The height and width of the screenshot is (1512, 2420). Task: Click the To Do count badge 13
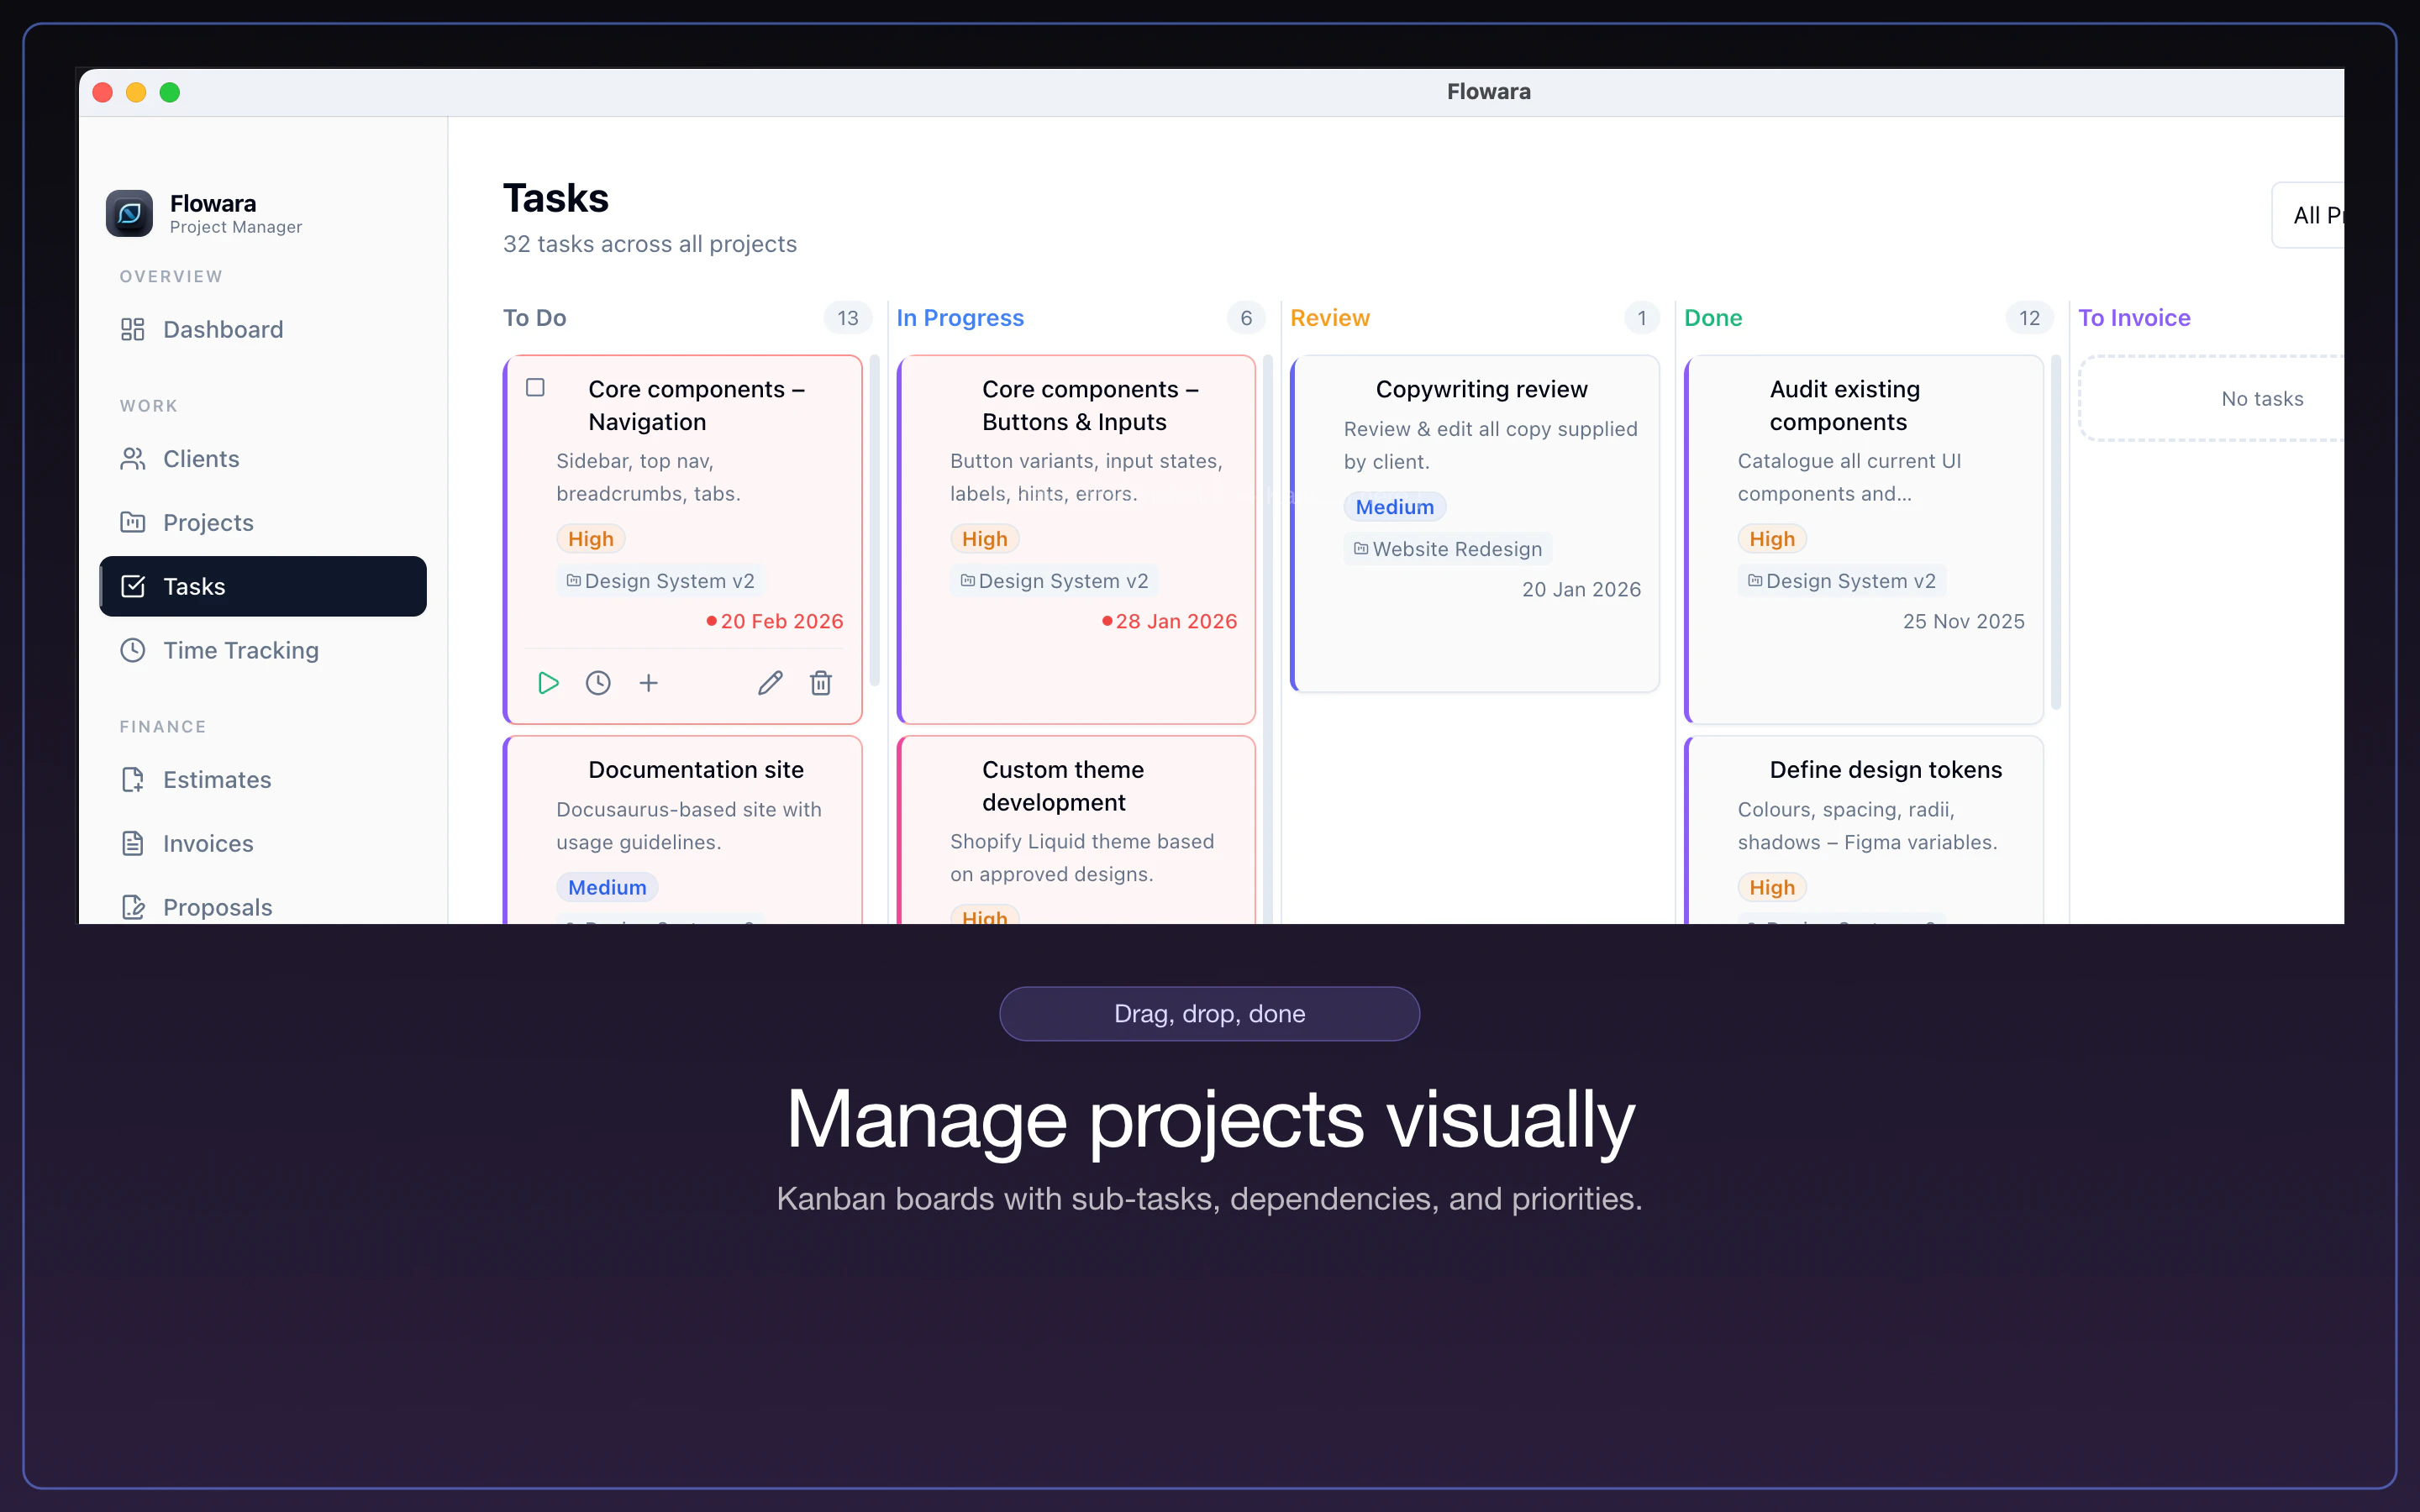848,318
